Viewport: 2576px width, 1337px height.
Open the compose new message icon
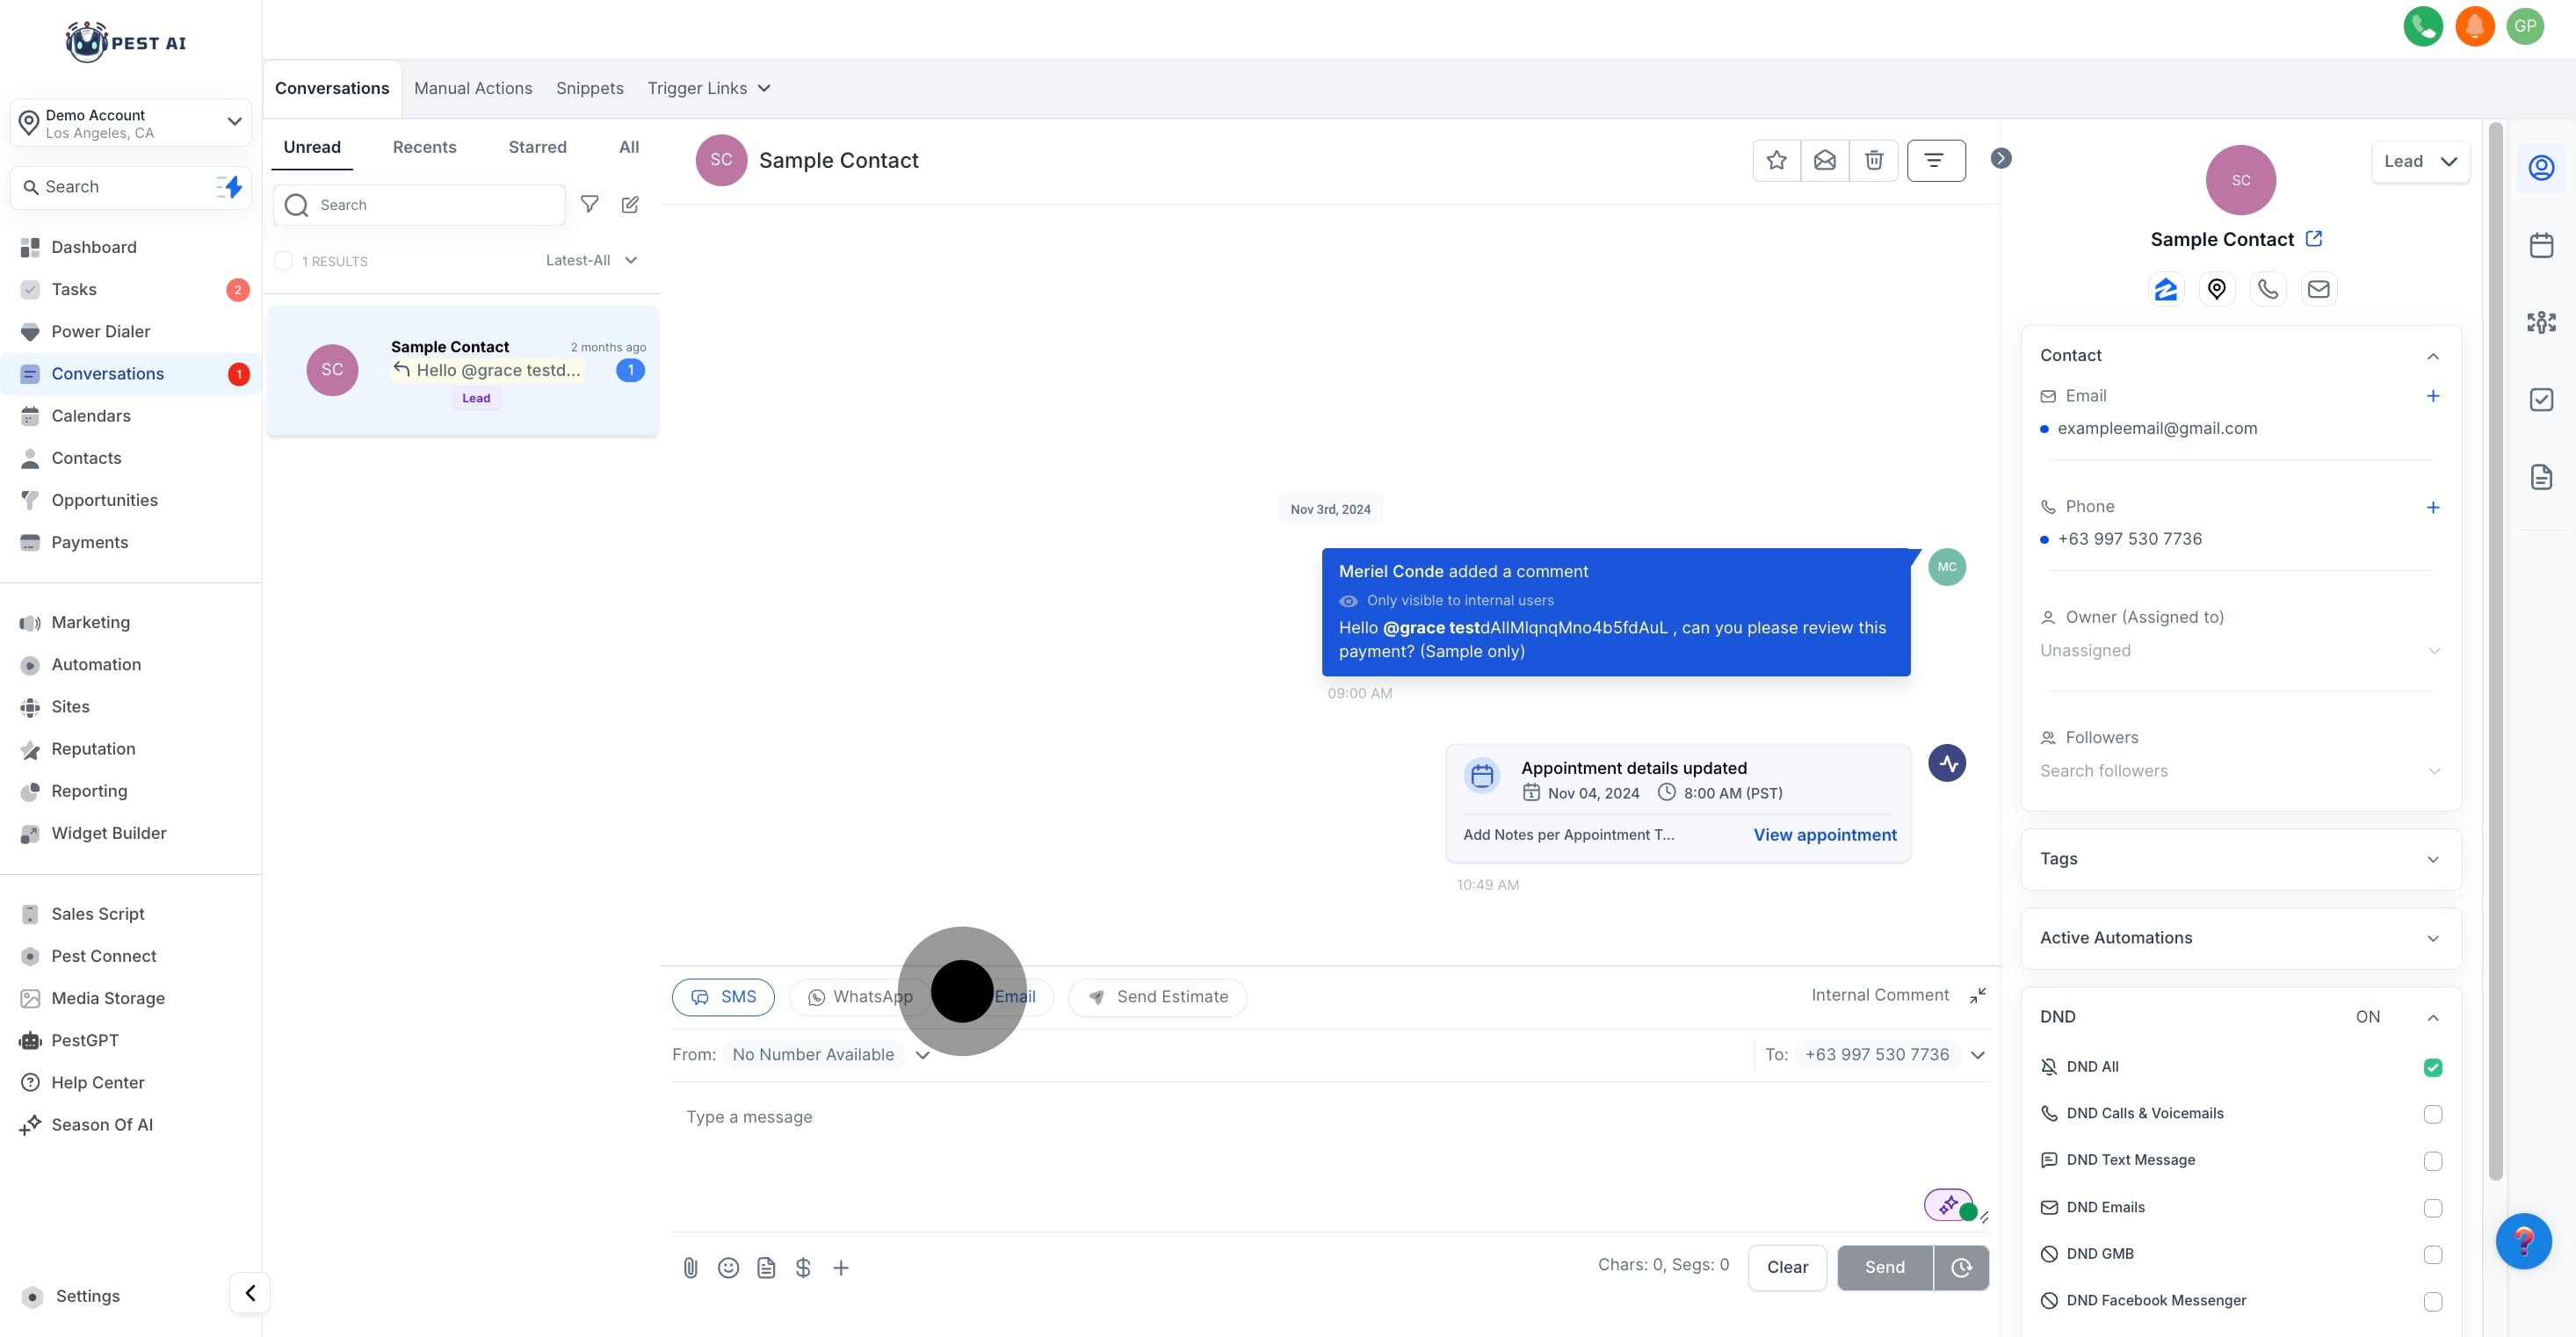pos(630,204)
